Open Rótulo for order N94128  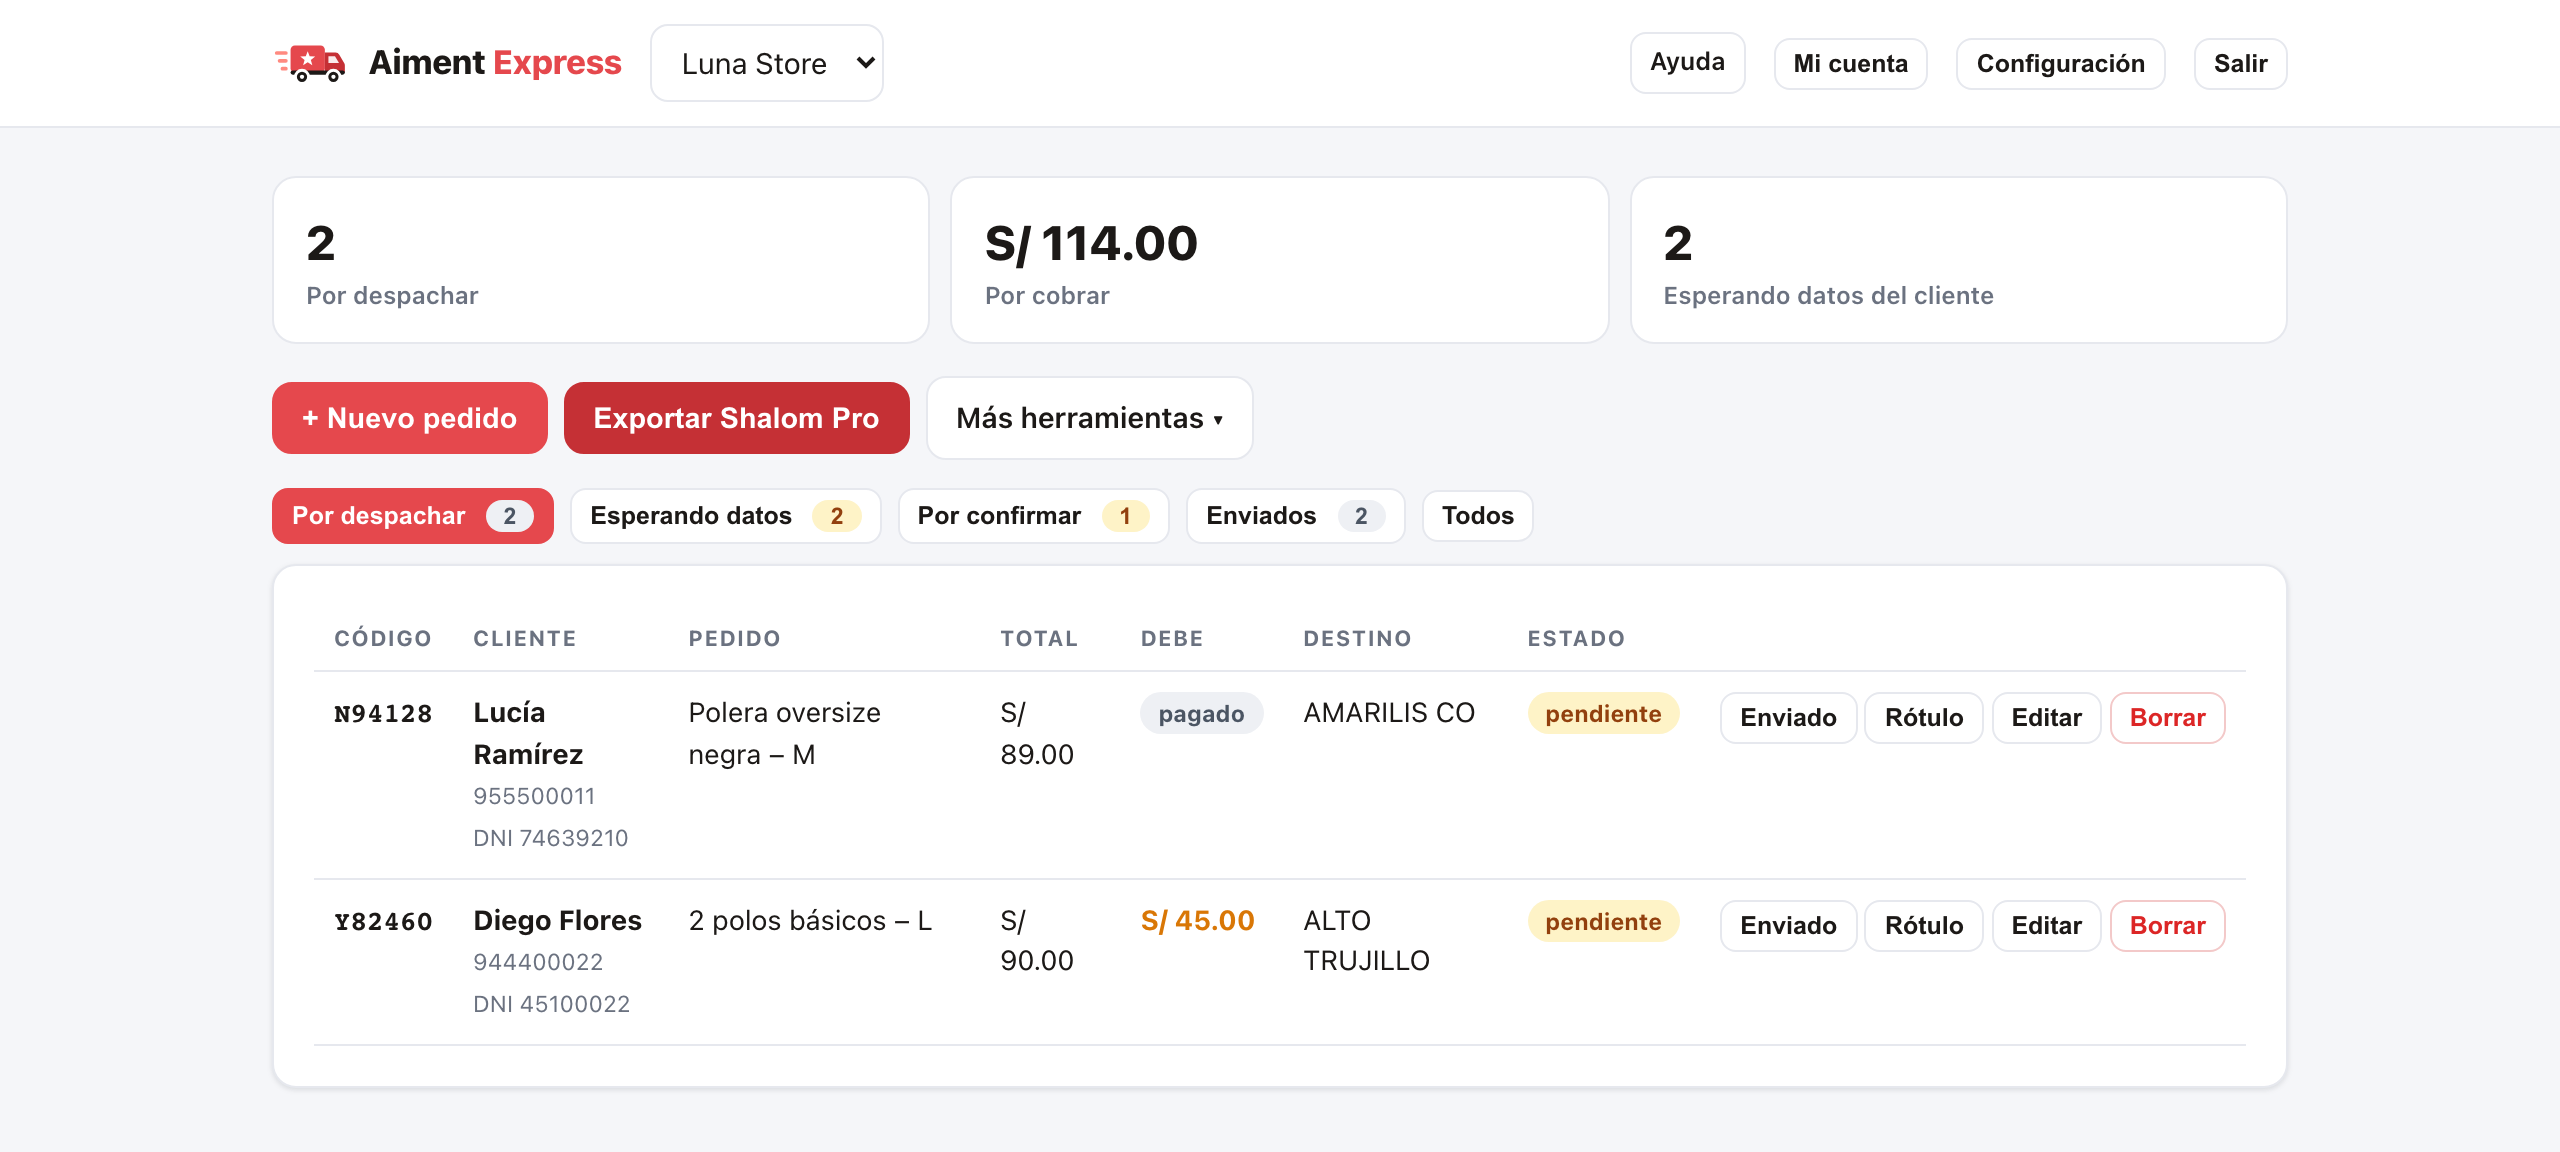1923,718
